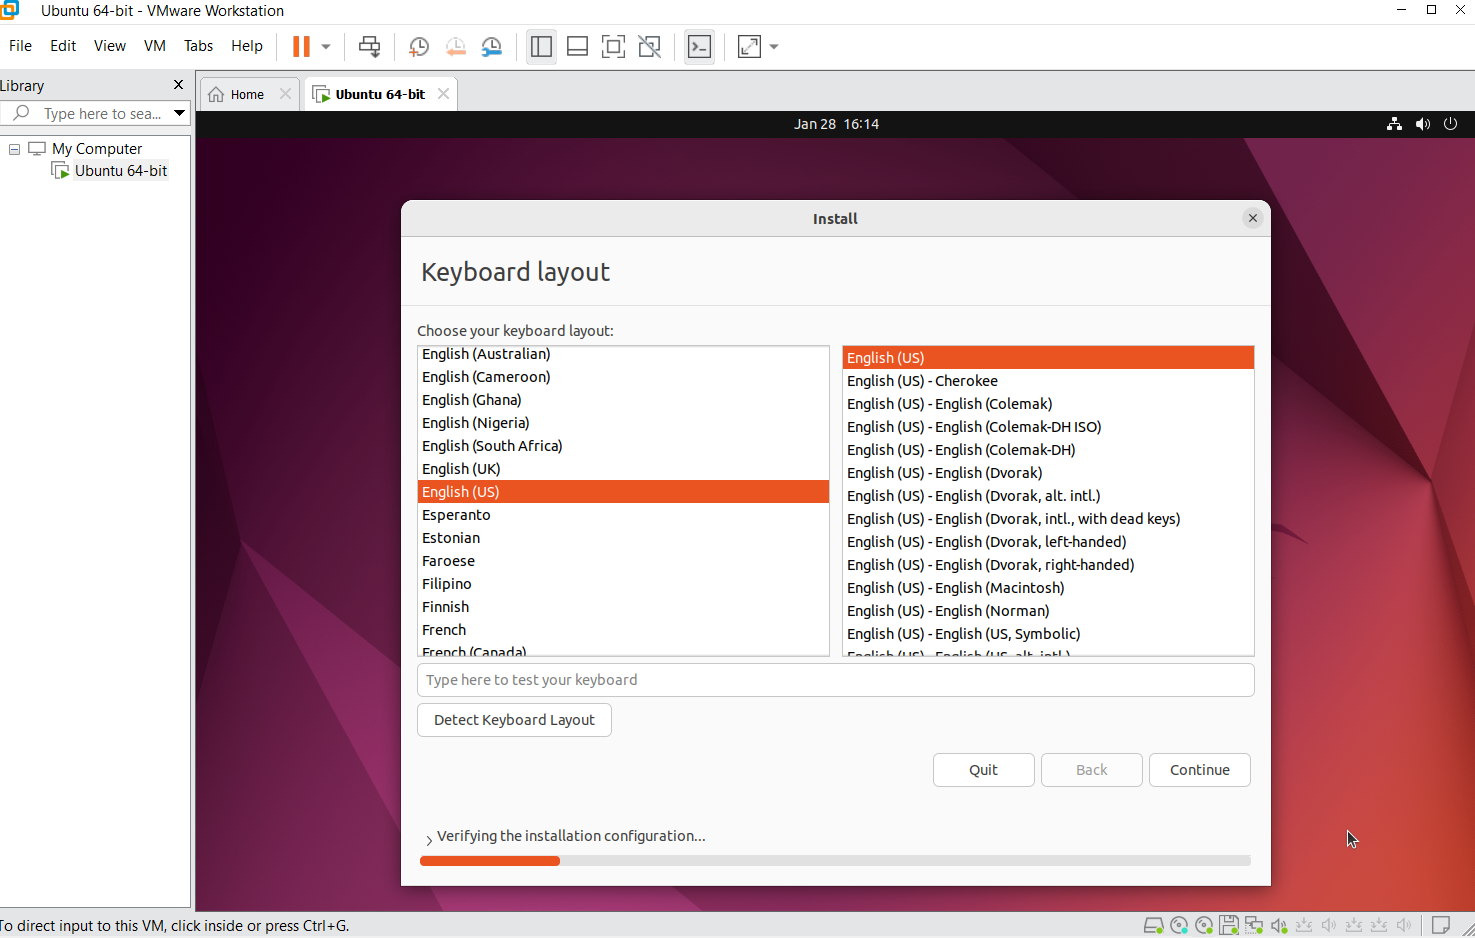Open Ubuntu power menu icon in top bar
This screenshot has width=1475, height=938.
(x=1450, y=124)
